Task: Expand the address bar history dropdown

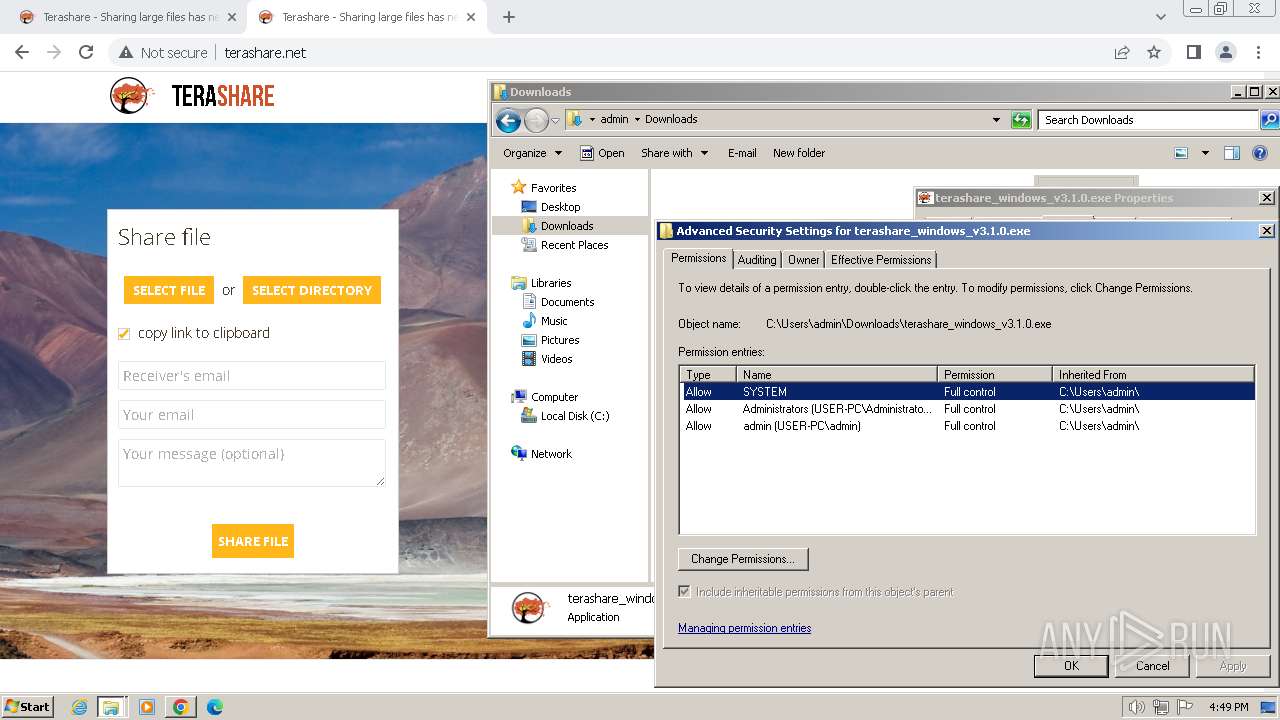Action: click(x=996, y=120)
